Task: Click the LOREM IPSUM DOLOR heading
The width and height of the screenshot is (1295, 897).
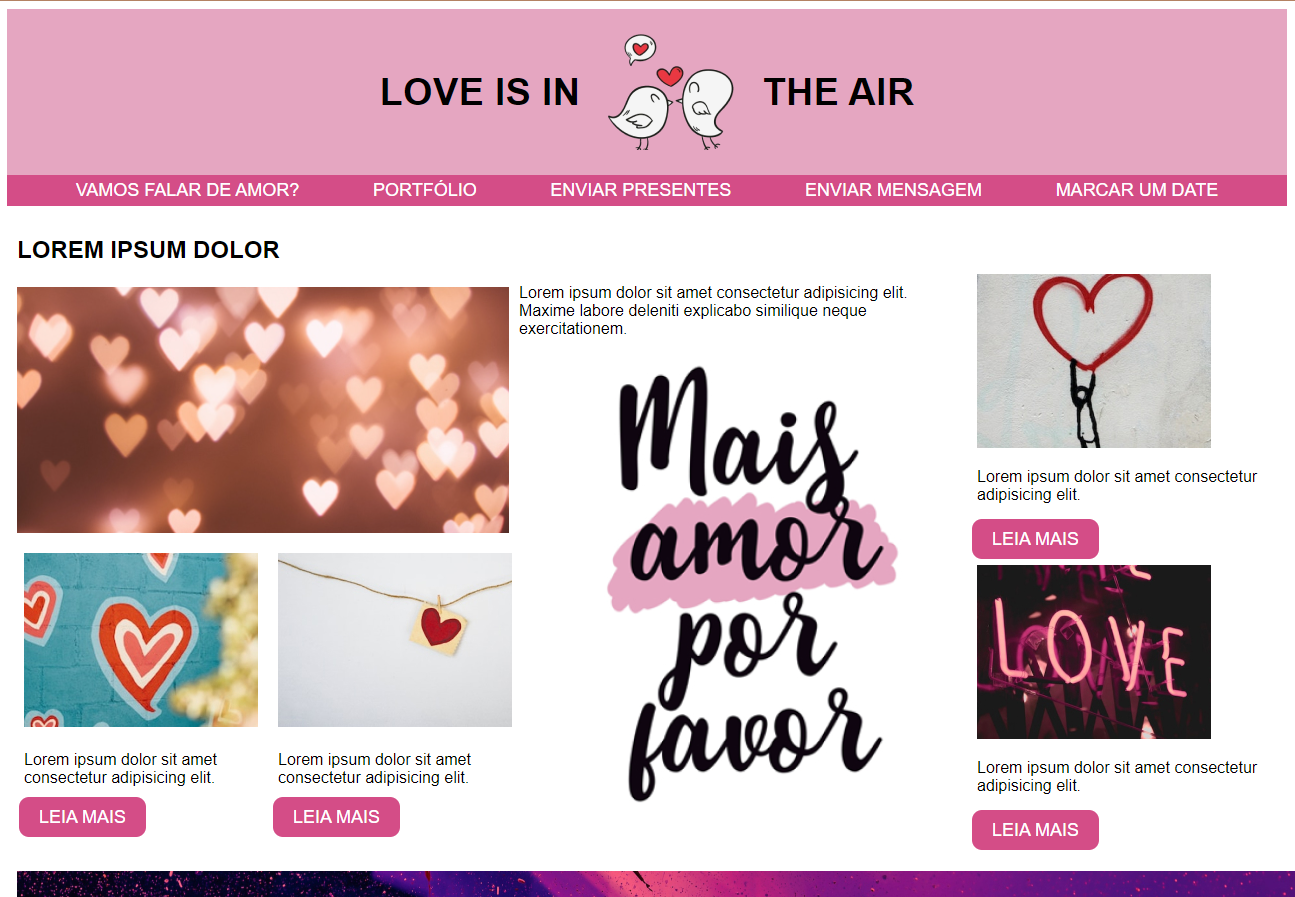Action: click(149, 250)
